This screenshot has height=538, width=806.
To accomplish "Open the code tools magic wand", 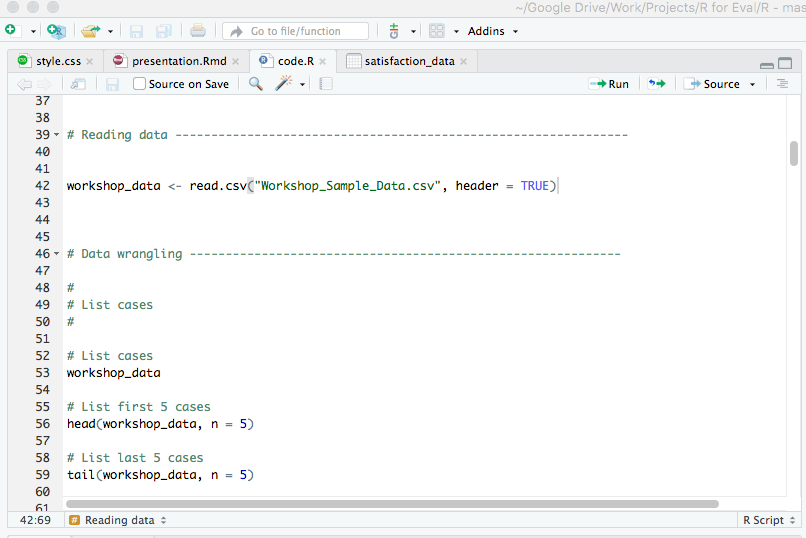I will click(x=284, y=84).
